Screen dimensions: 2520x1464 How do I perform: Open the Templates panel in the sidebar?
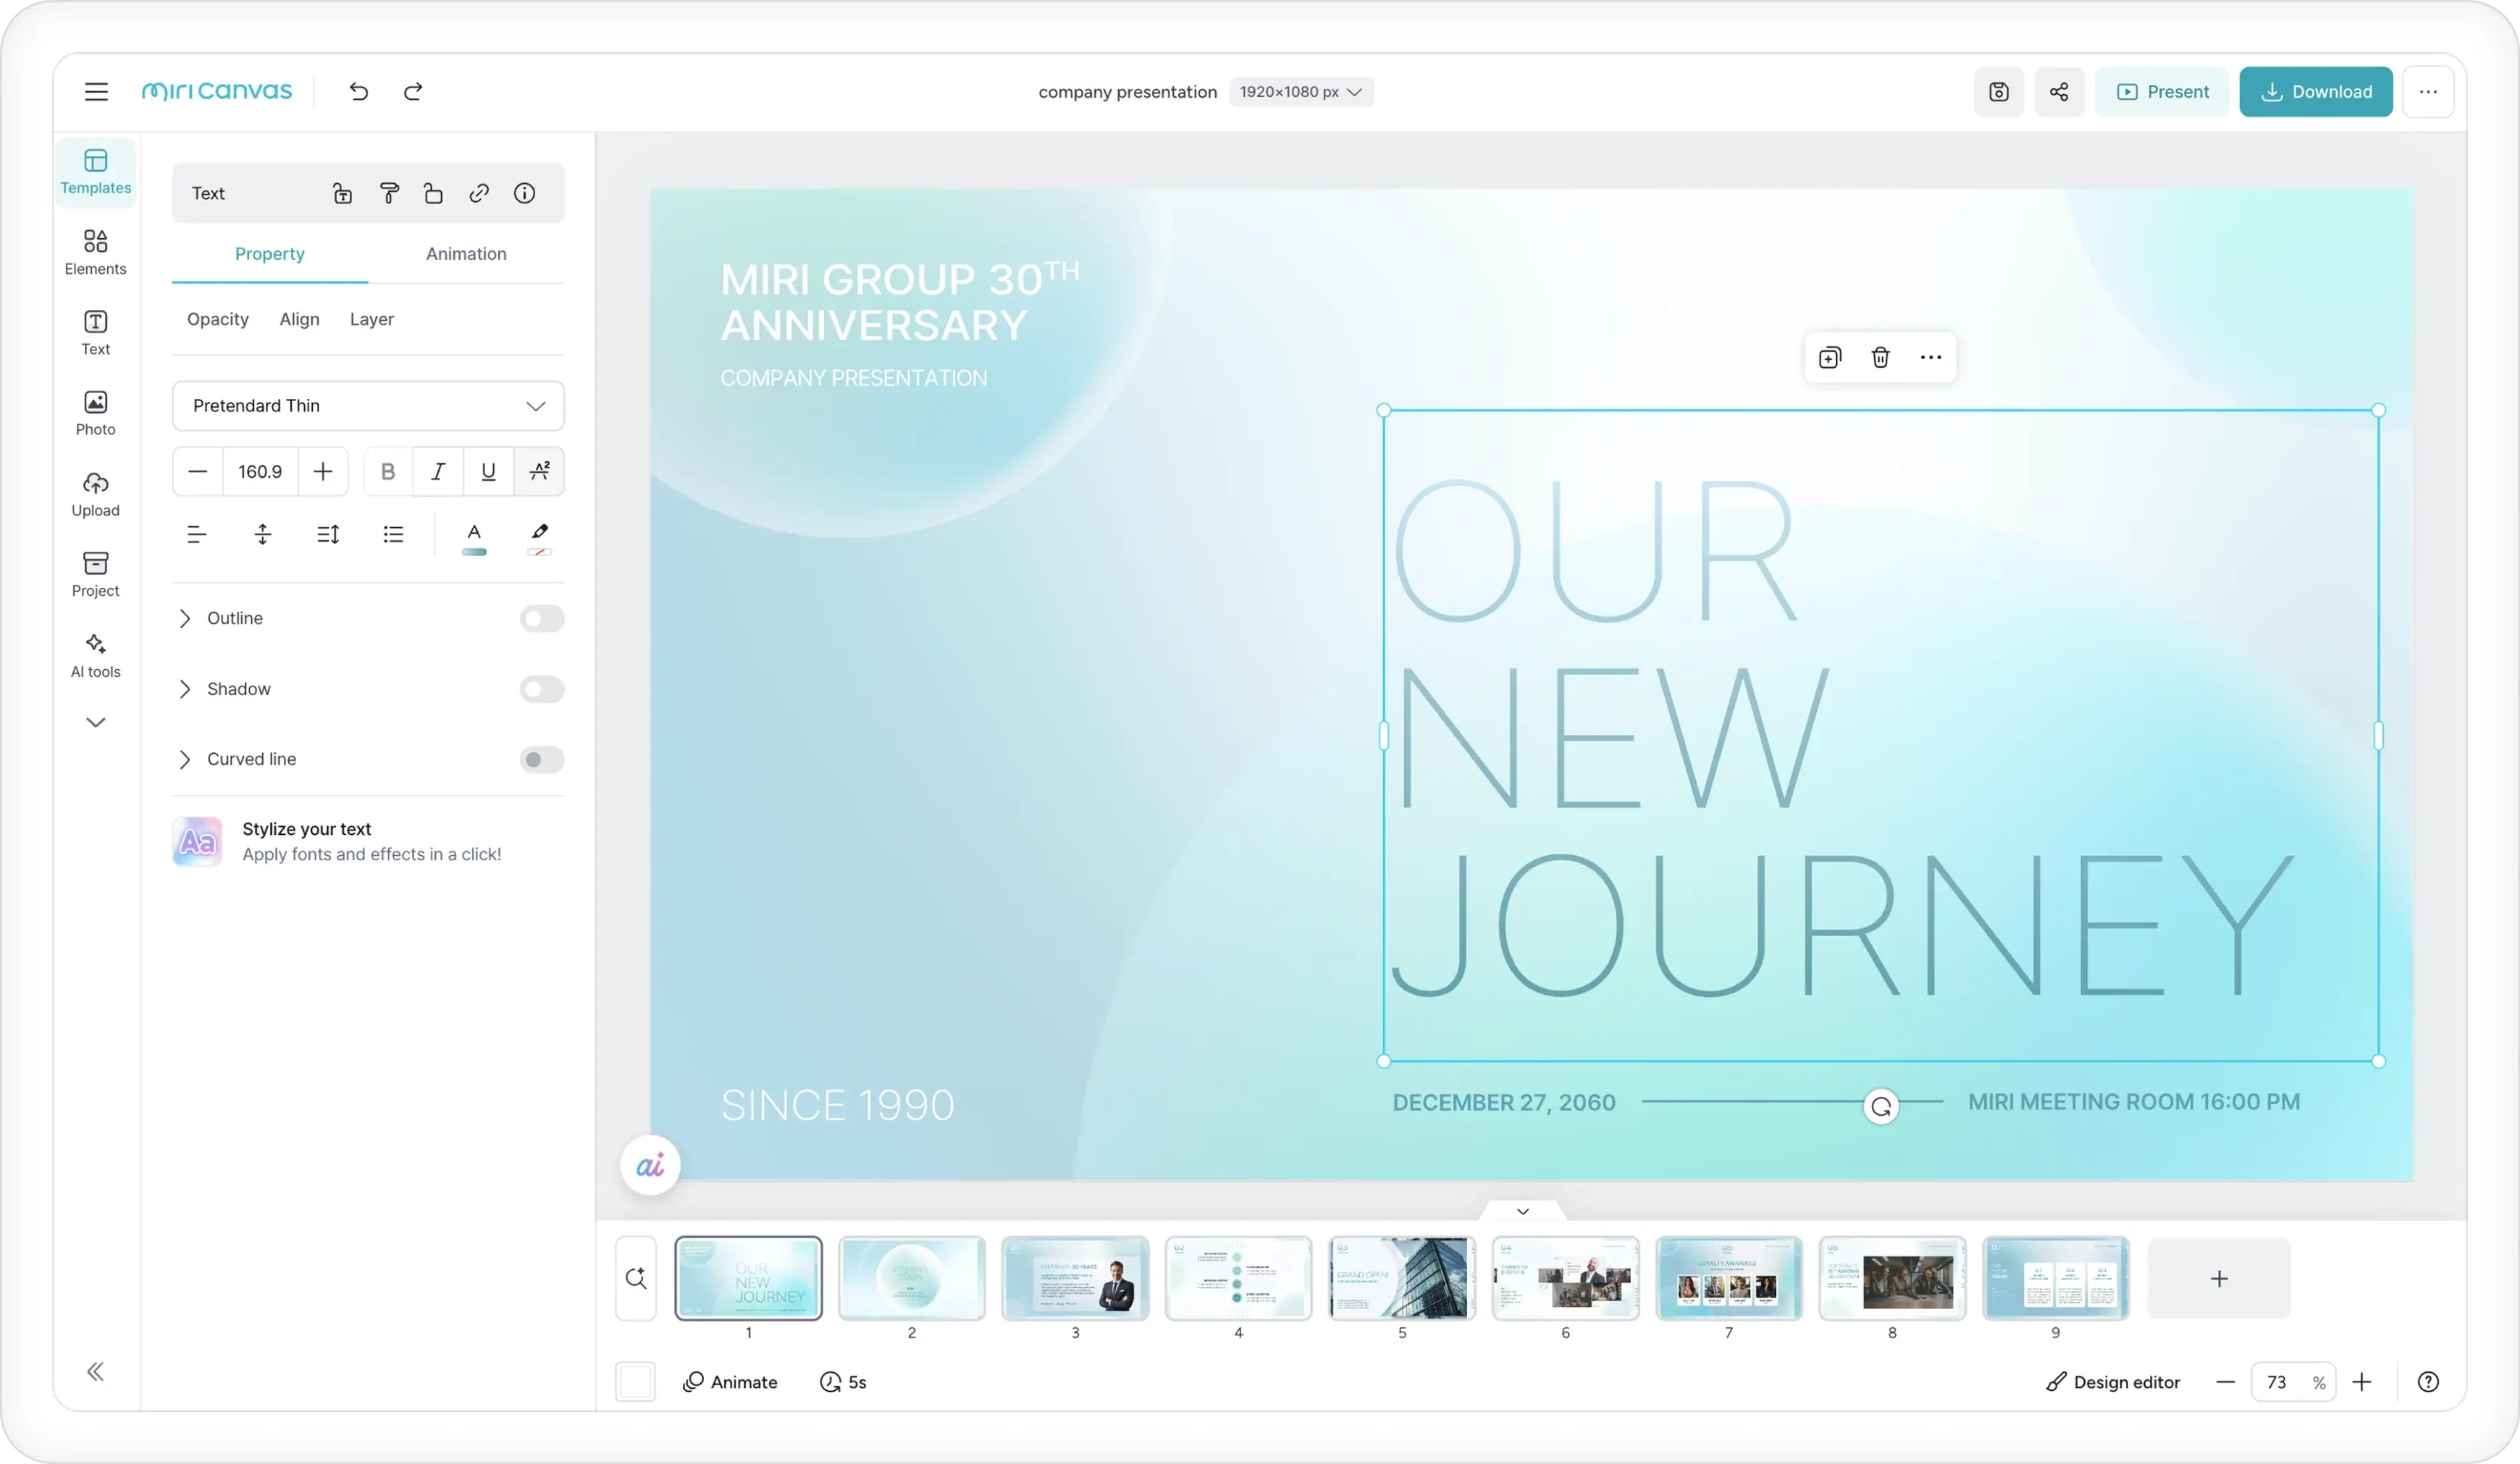pos(95,171)
